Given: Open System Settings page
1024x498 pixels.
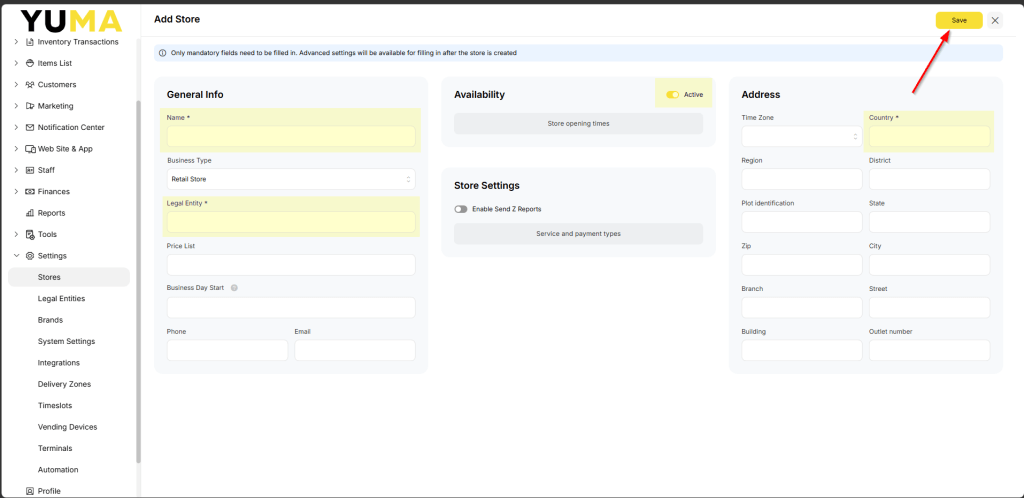Looking at the screenshot, I should [x=67, y=341].
